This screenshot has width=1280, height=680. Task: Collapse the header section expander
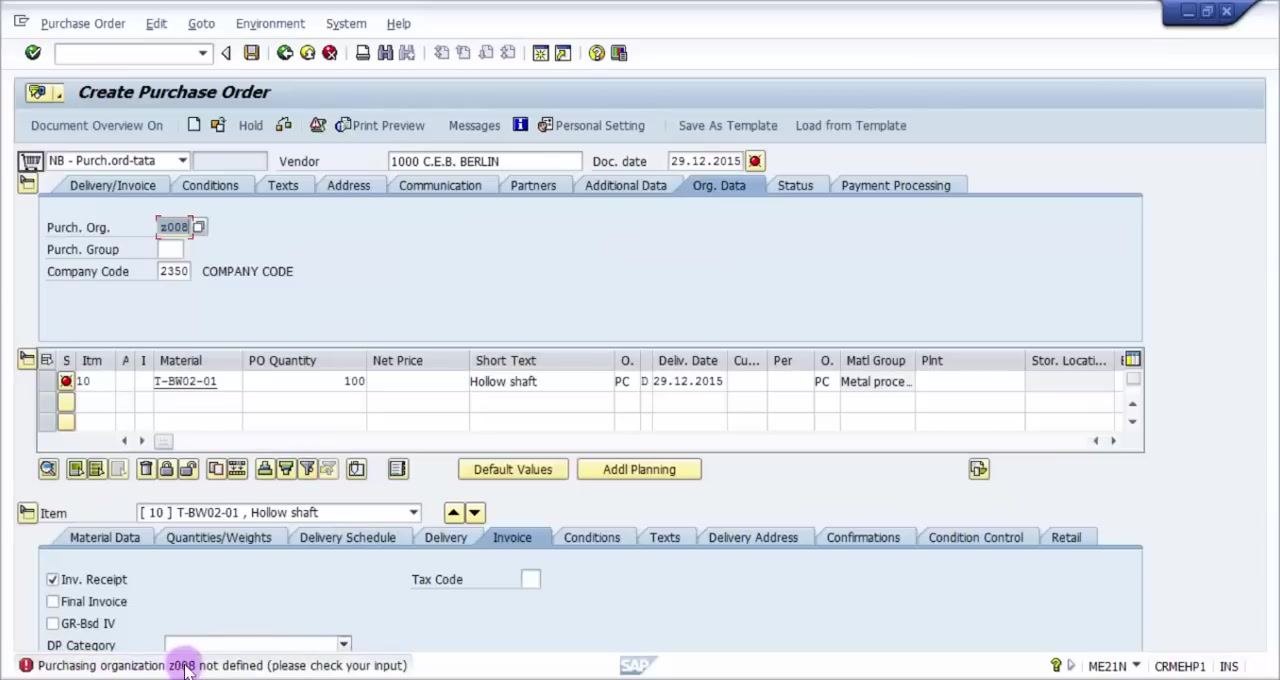pyautogui.click(x=27, y=183)
